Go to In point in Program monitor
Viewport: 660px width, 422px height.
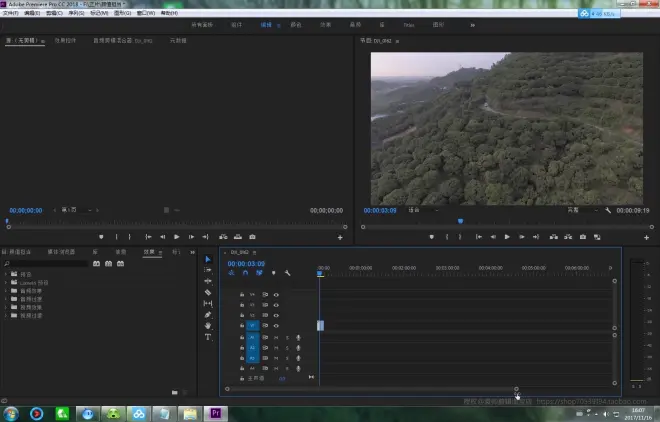pos(479,237)
